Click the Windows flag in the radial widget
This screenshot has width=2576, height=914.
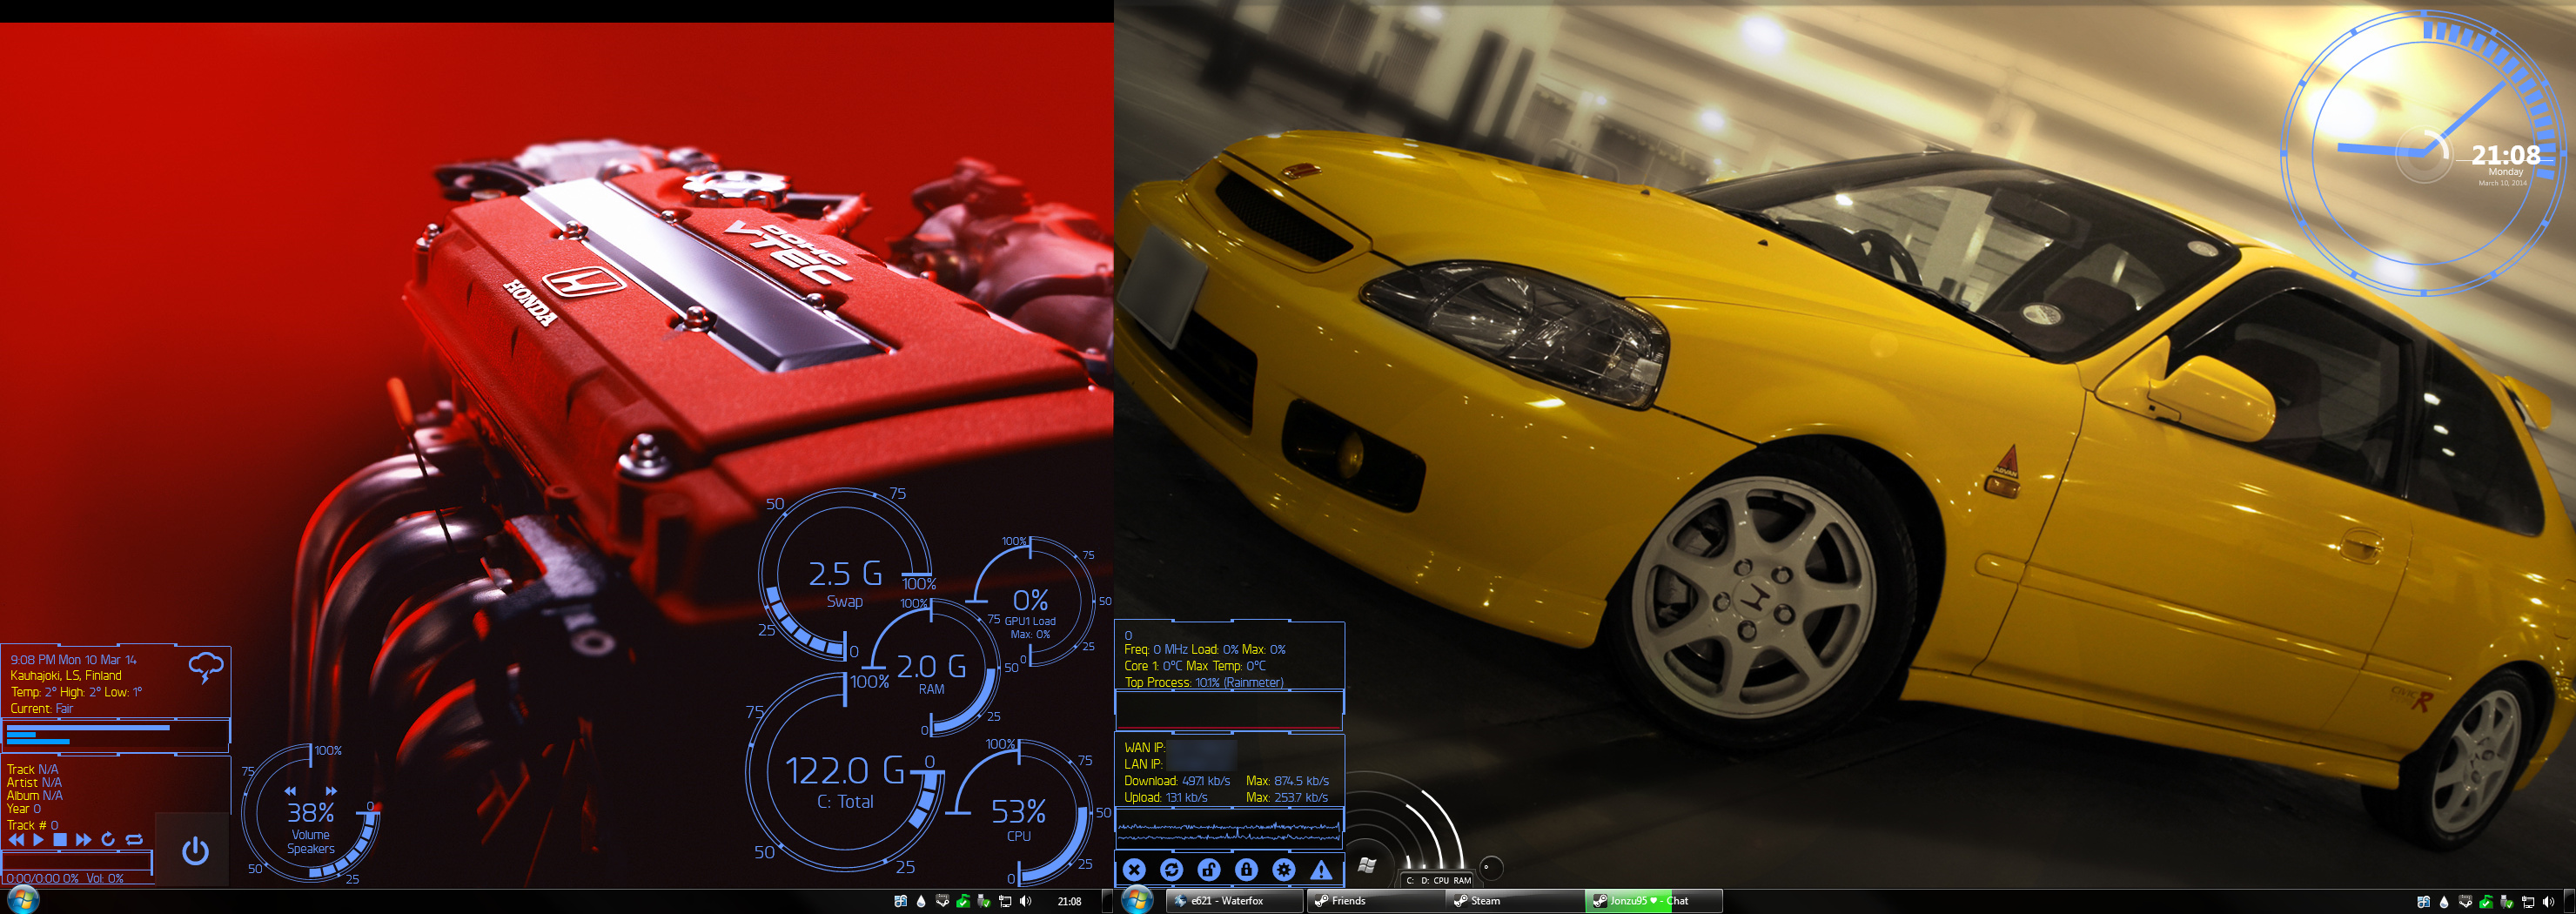point(1368,865)
